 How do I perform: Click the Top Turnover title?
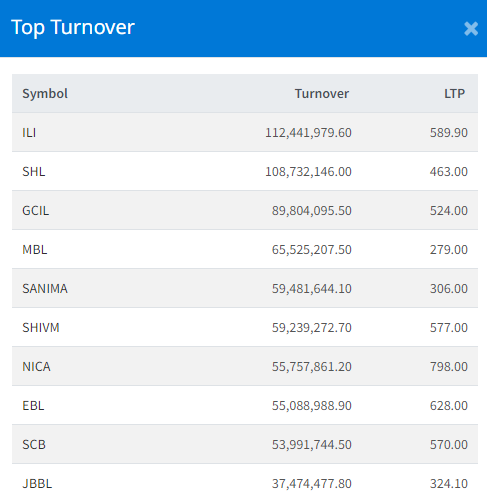click(x=73, y=27)
